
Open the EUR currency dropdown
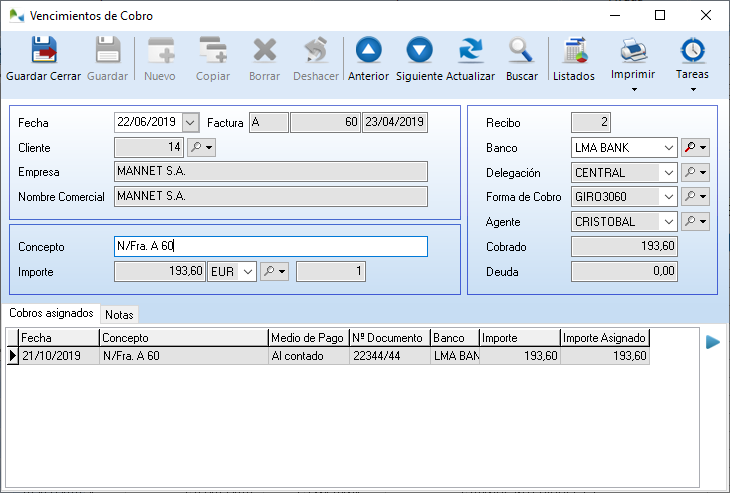(x=248, y=271)
